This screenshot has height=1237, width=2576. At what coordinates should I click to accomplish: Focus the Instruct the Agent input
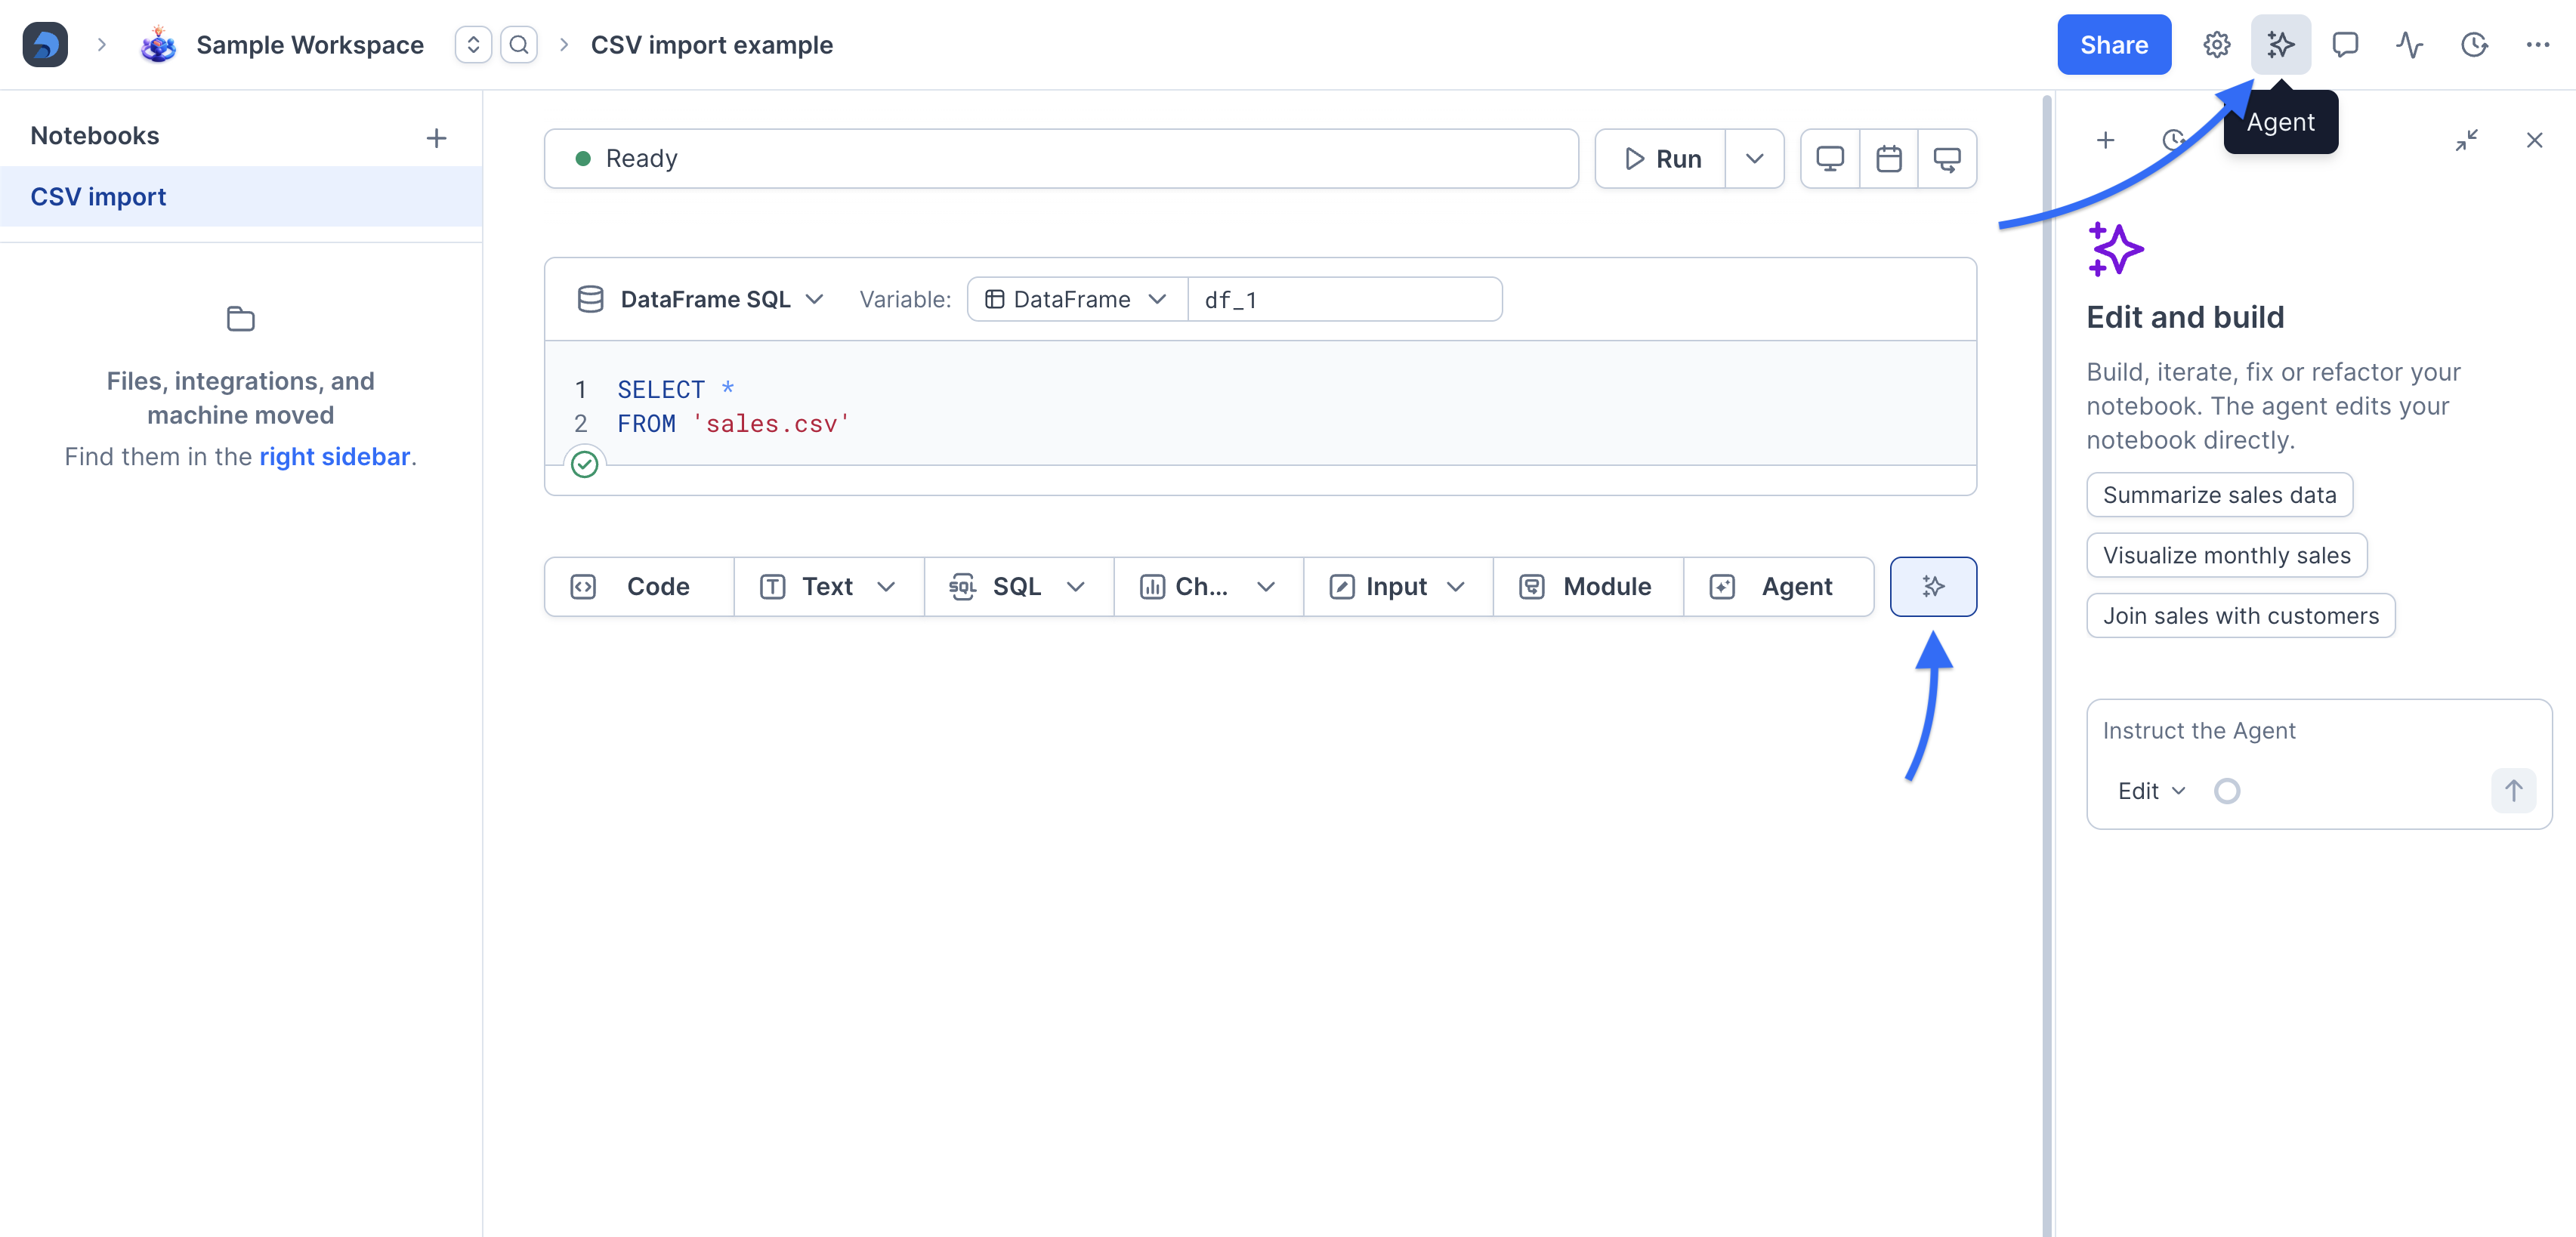[2318, 731]
